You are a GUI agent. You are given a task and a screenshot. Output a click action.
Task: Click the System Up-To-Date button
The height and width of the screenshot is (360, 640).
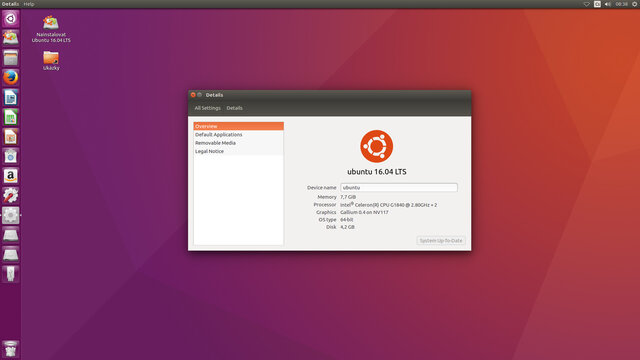441,241
